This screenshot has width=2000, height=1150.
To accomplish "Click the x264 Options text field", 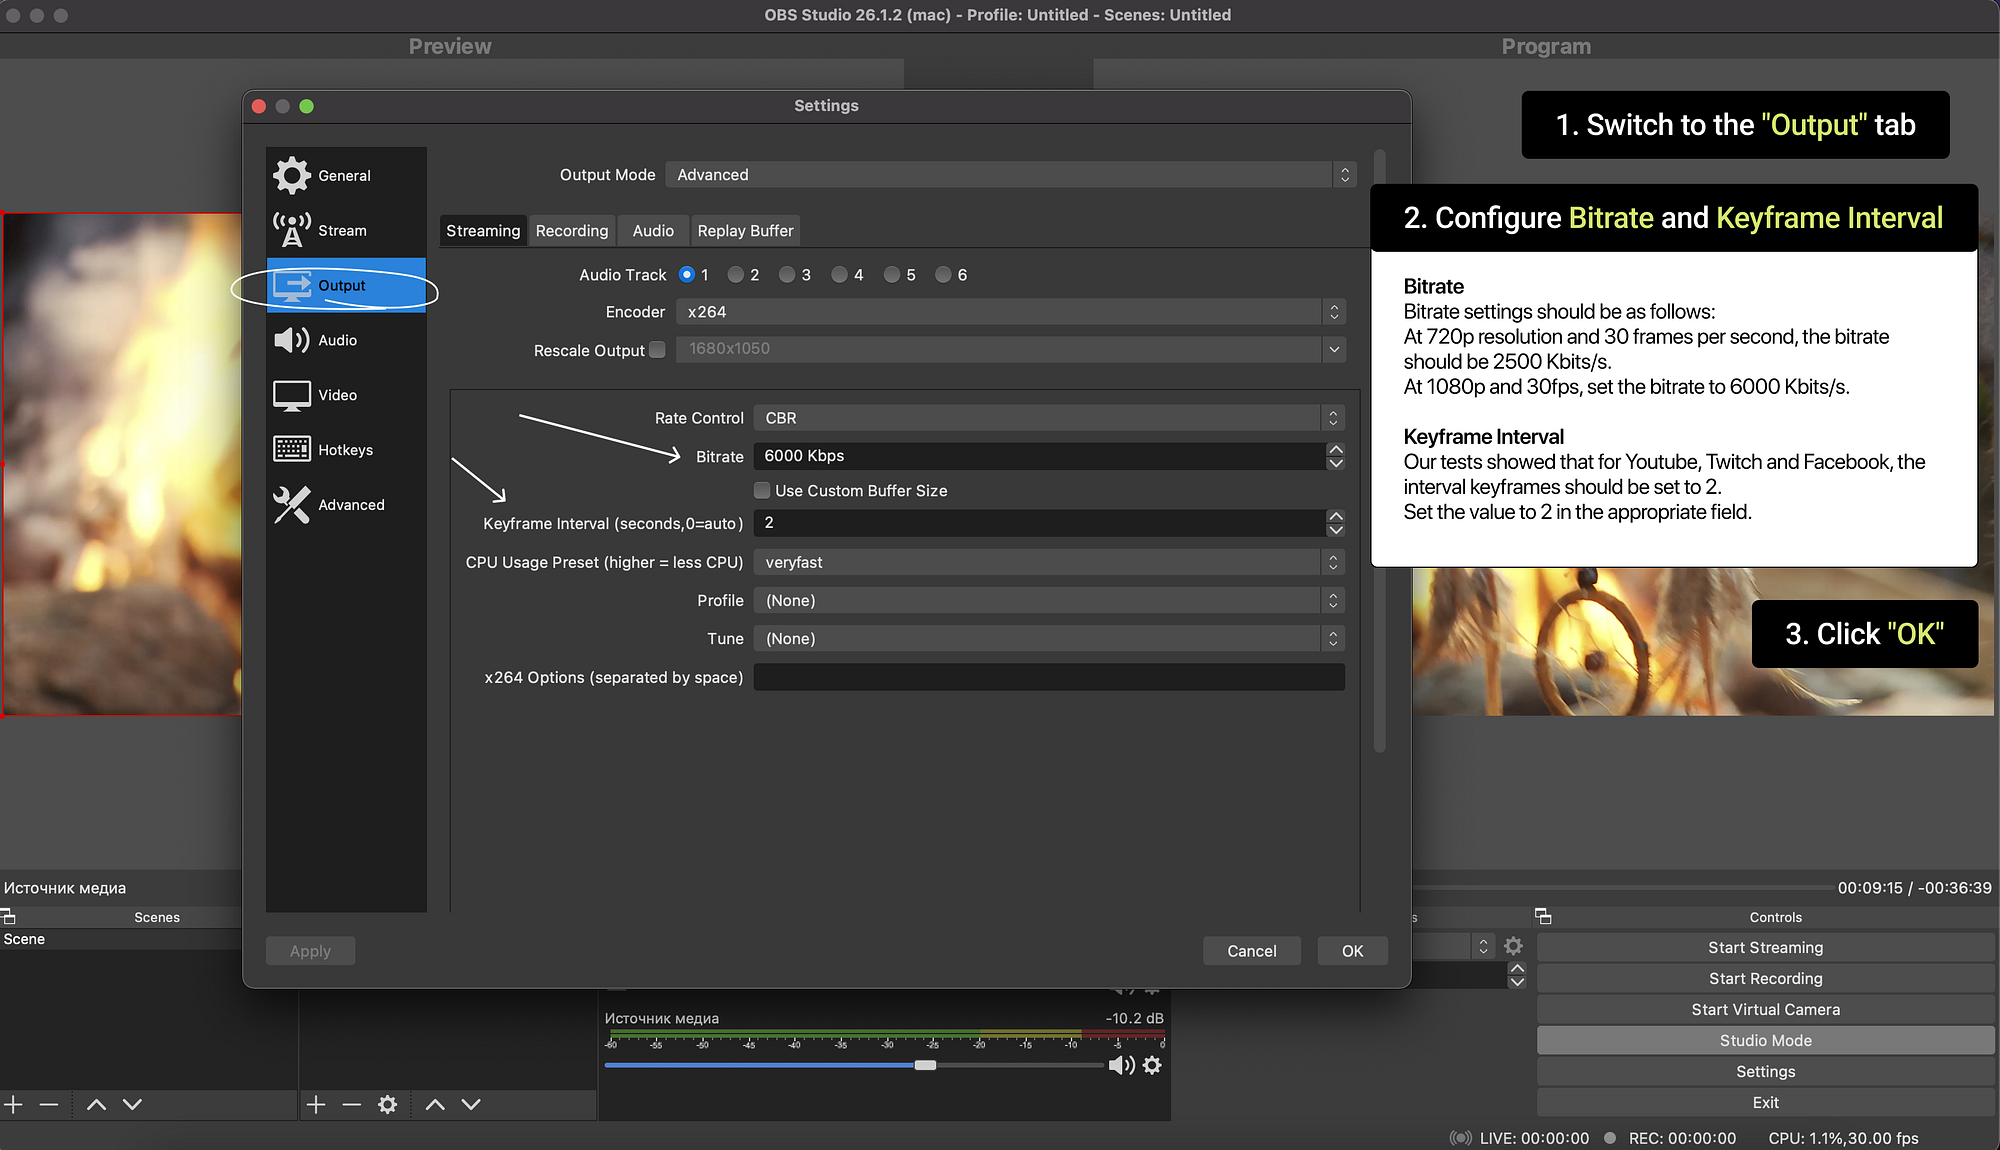I will pyautogui.click(x=1048, y=677).
